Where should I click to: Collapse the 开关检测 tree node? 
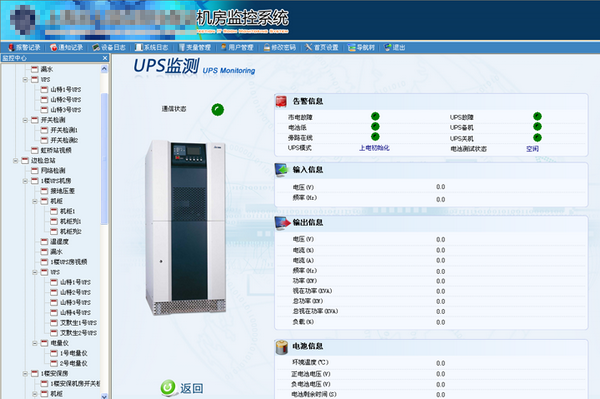click(x=25, y=120)
